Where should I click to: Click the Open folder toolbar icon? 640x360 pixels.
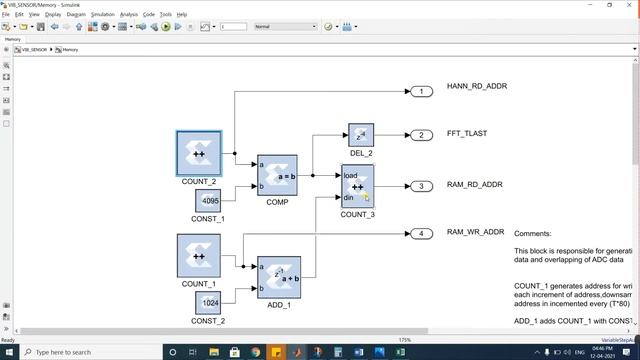click(23, 27)
